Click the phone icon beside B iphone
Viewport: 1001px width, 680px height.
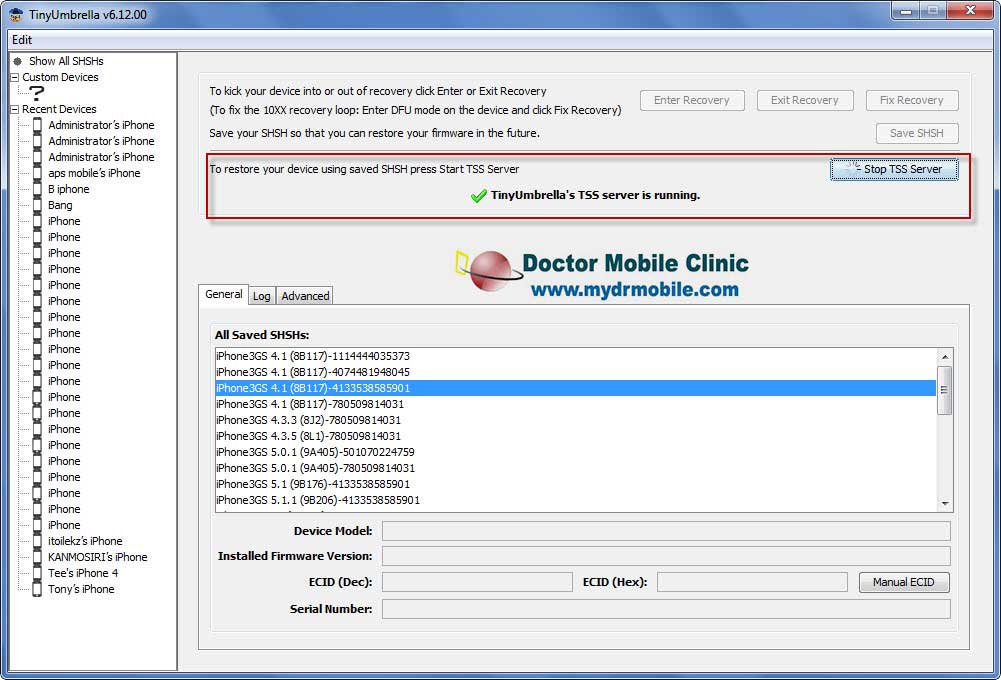37,189
